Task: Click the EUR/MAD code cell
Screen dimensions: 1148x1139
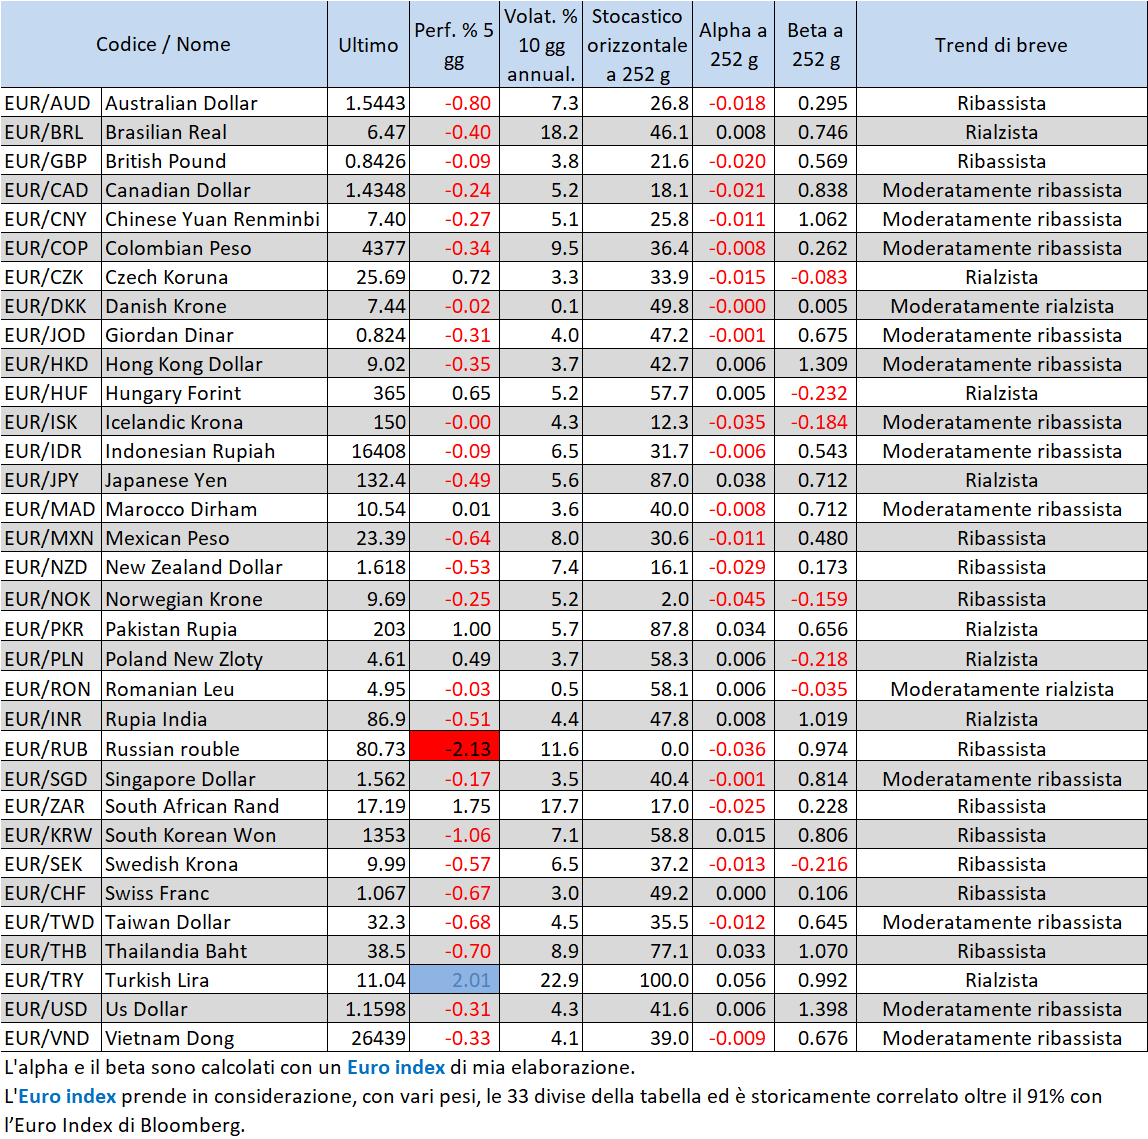Action: 51,509
